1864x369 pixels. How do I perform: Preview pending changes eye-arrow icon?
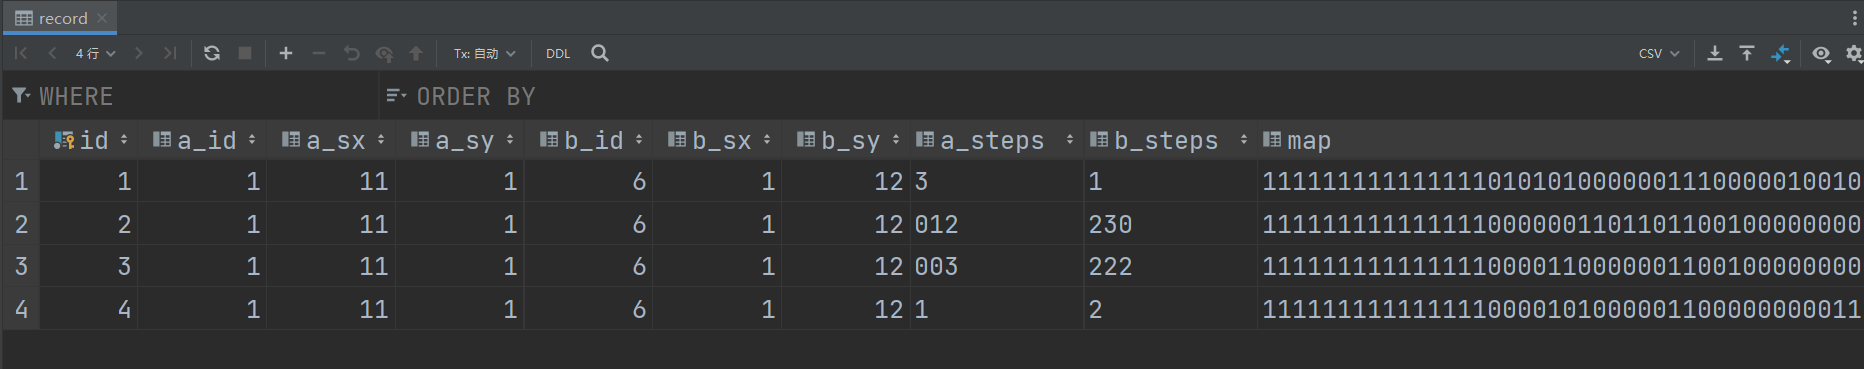(384, 54)
